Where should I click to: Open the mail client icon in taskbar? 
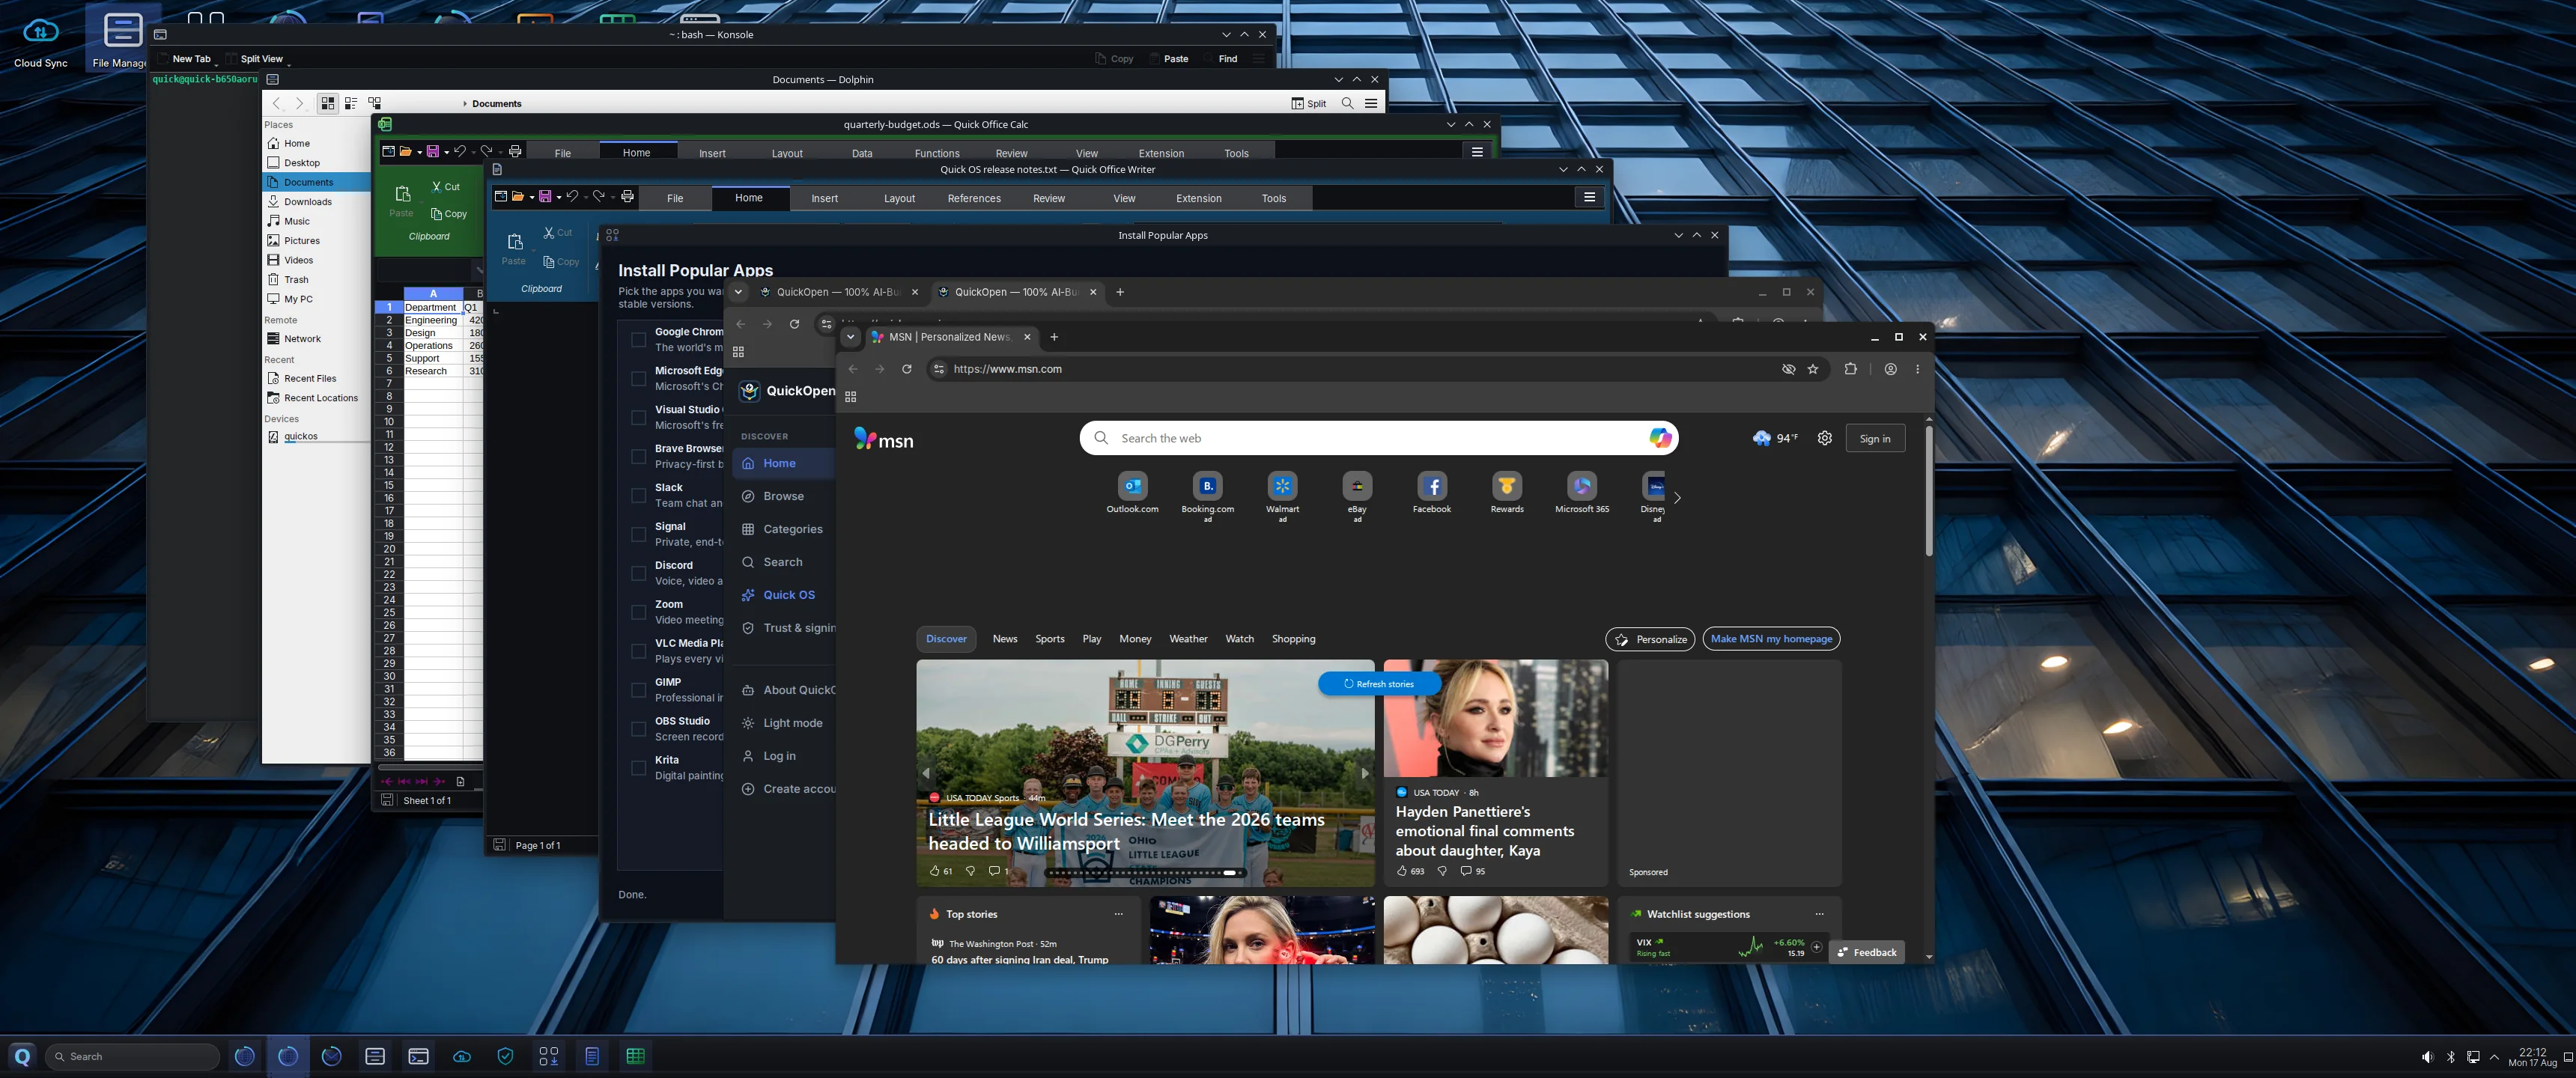[332, 1056]
